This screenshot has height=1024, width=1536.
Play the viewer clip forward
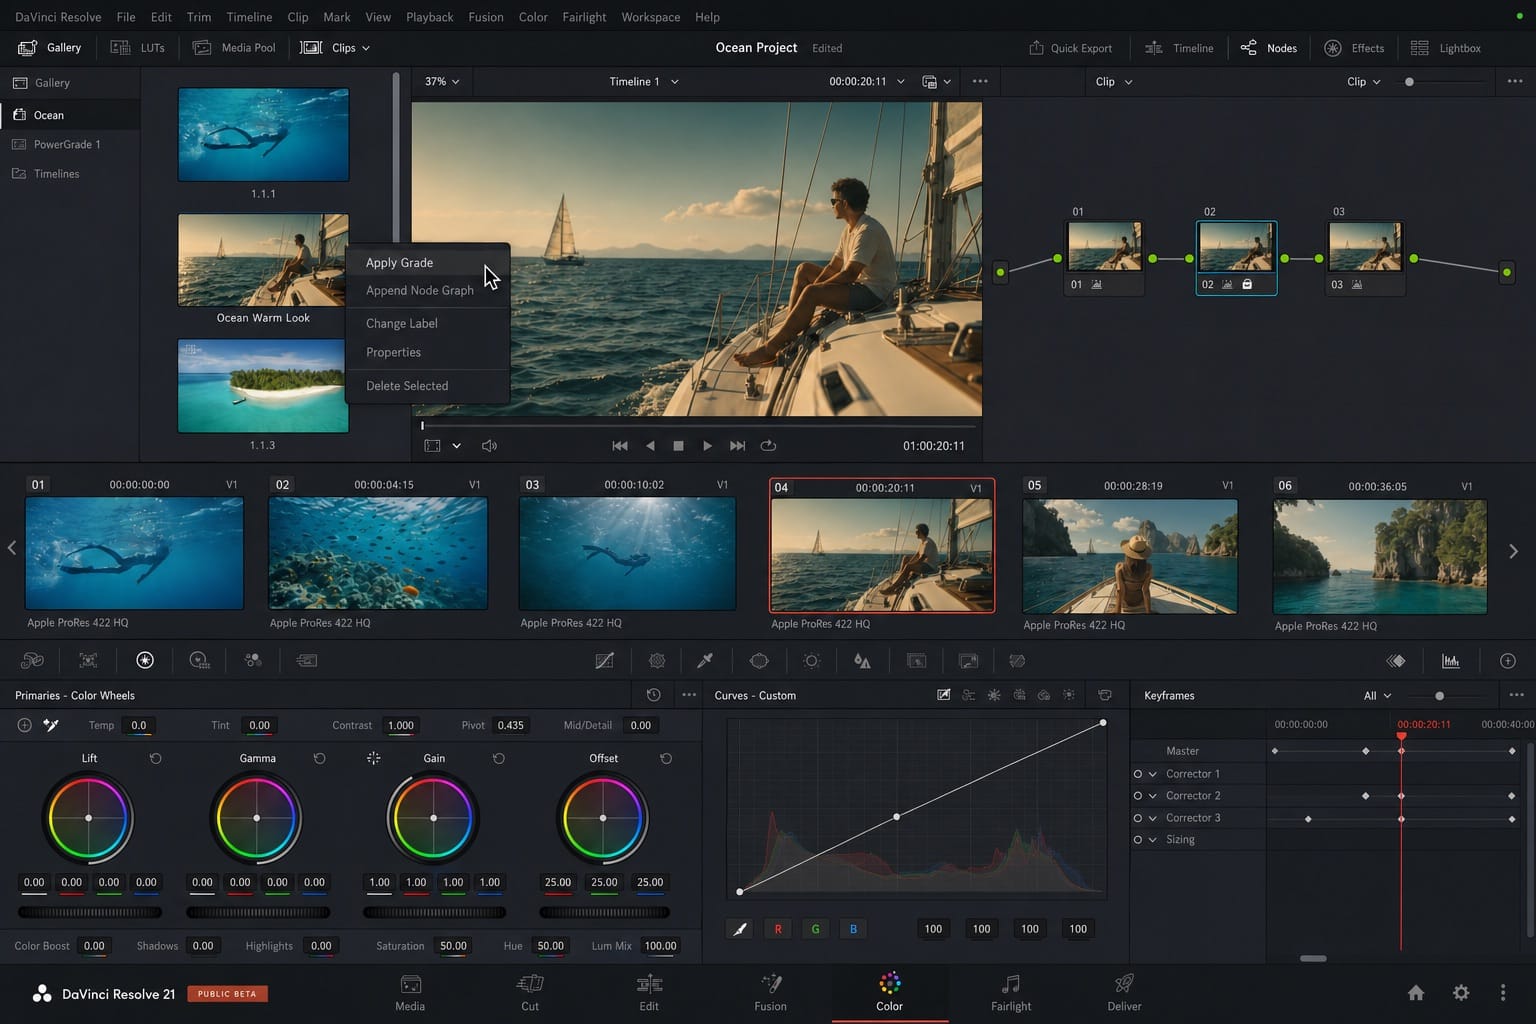[x=707, y=446]
